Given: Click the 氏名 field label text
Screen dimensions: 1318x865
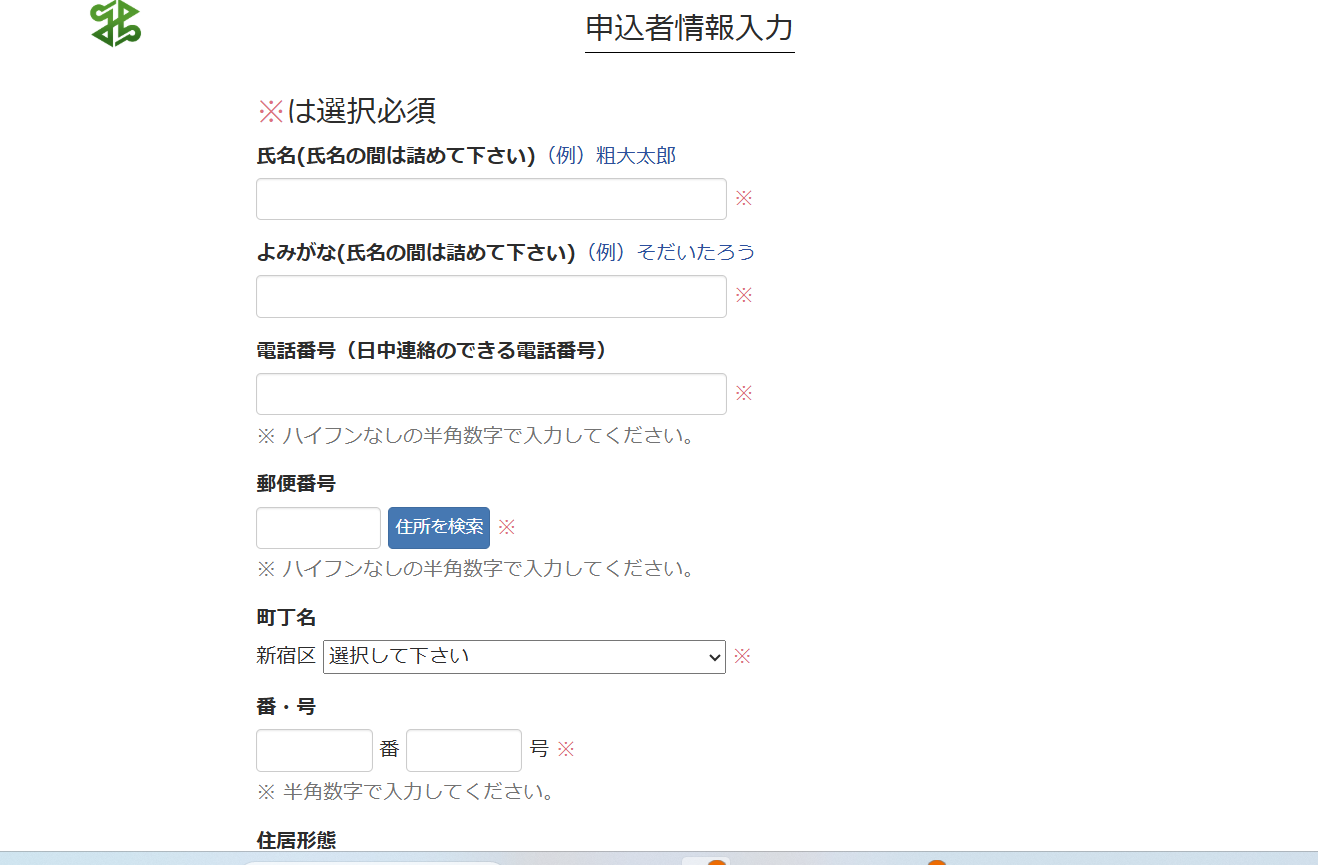Looking at the screenshot, I should 396,156.
